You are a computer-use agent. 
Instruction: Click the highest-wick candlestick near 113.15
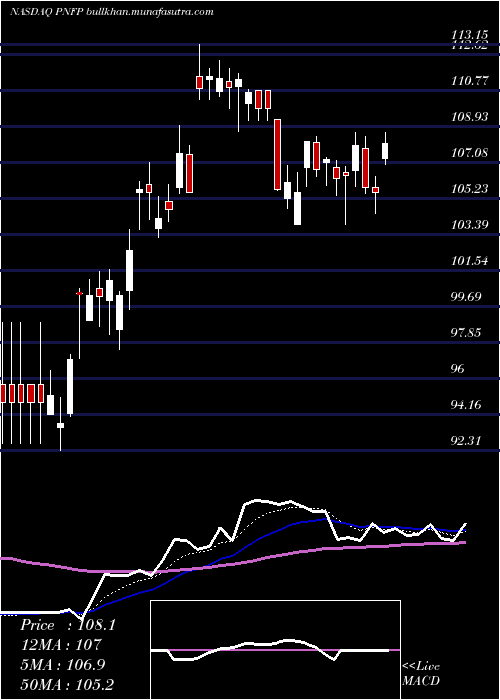click(x=199, y=72)
